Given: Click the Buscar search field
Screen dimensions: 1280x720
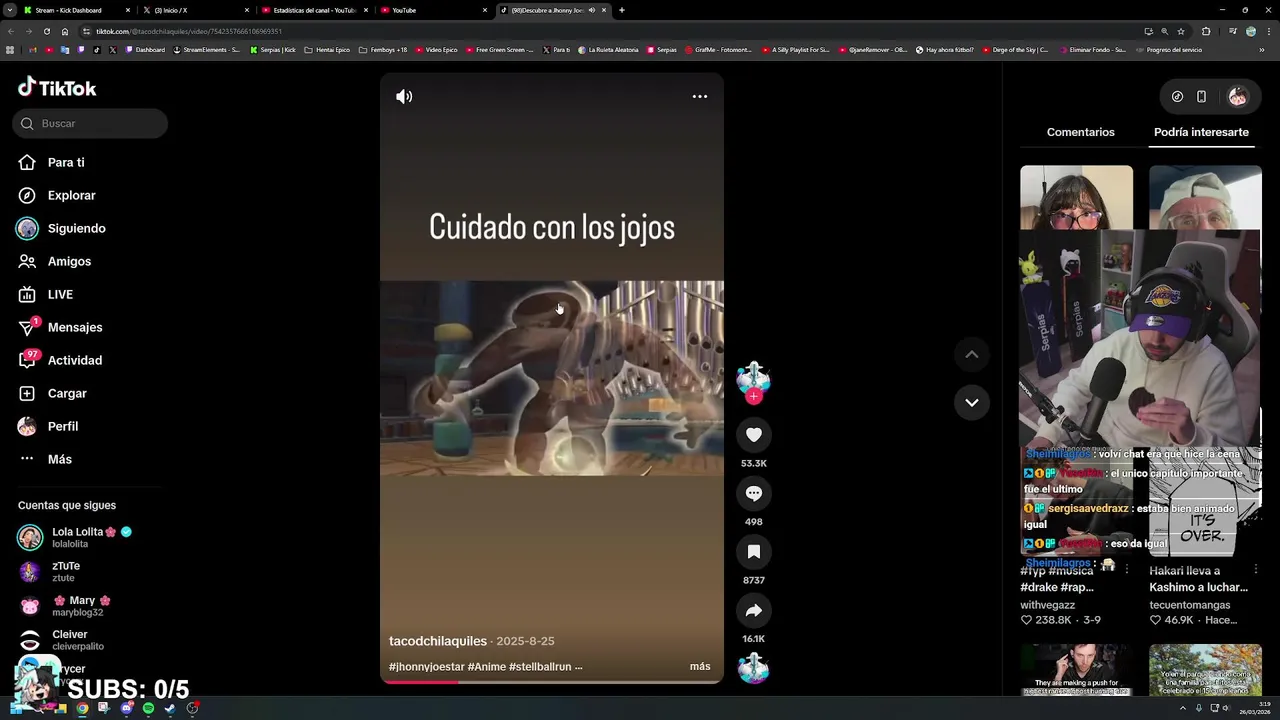Looking at the screenshot, I should tap(90, 123).
